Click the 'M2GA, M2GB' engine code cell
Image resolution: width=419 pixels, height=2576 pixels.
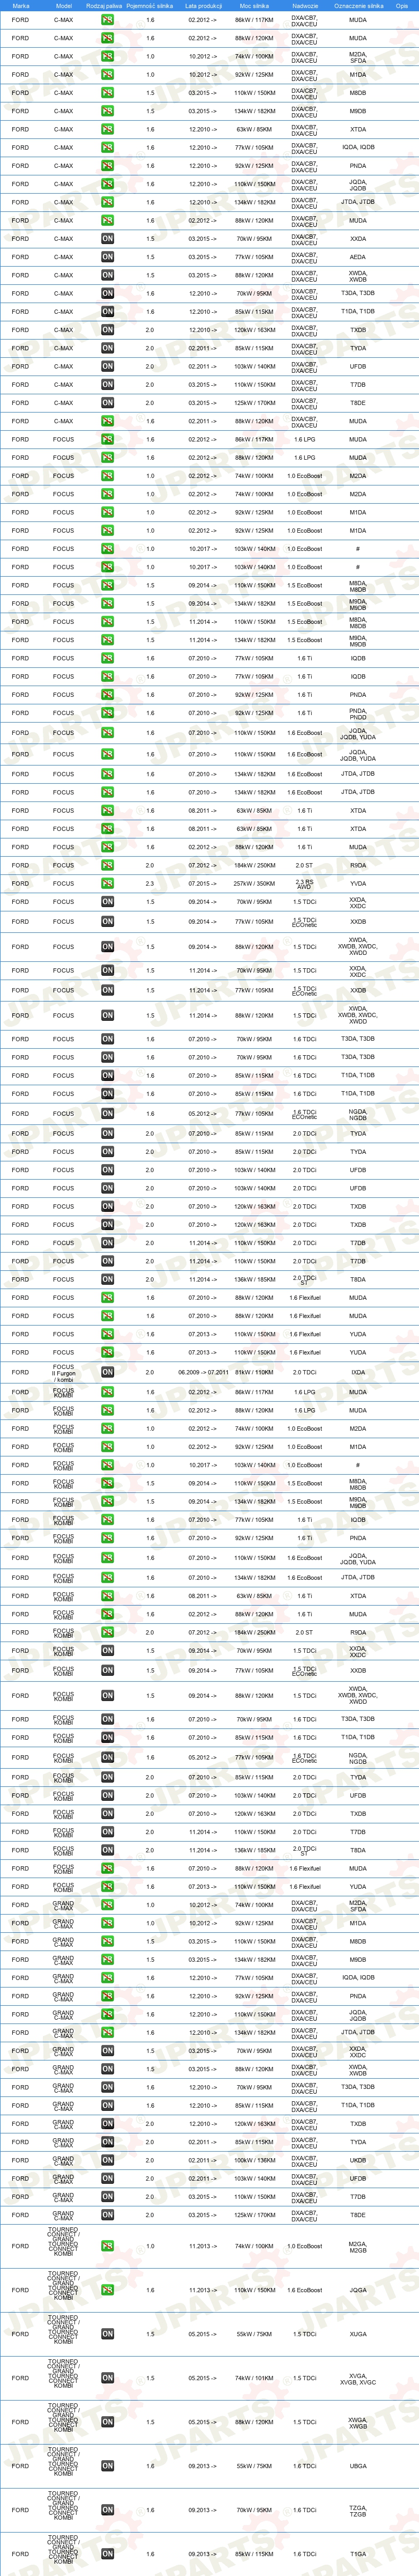(358, 2246)
